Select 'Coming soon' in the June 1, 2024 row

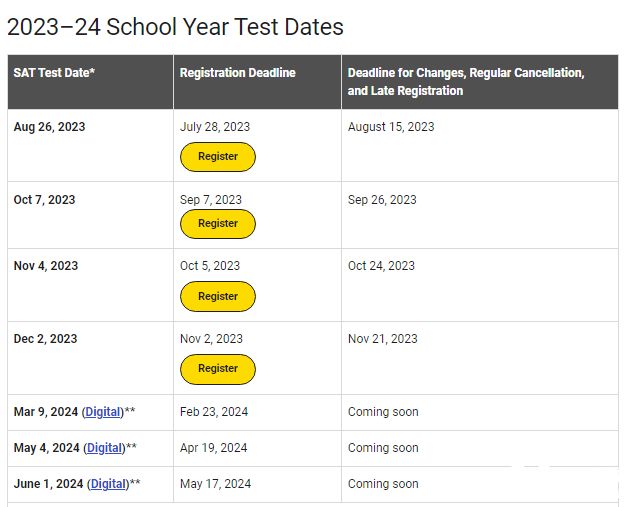pos(383,484)
